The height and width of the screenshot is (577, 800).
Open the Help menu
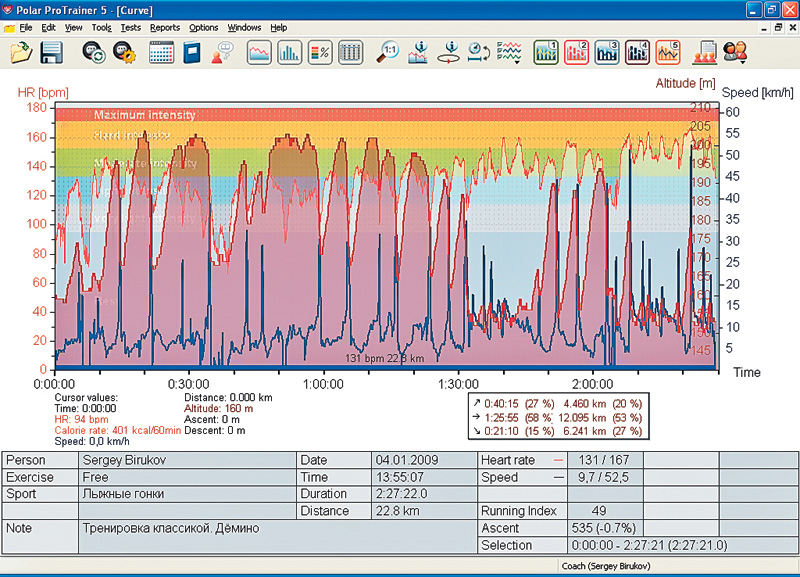coord(279,28)
